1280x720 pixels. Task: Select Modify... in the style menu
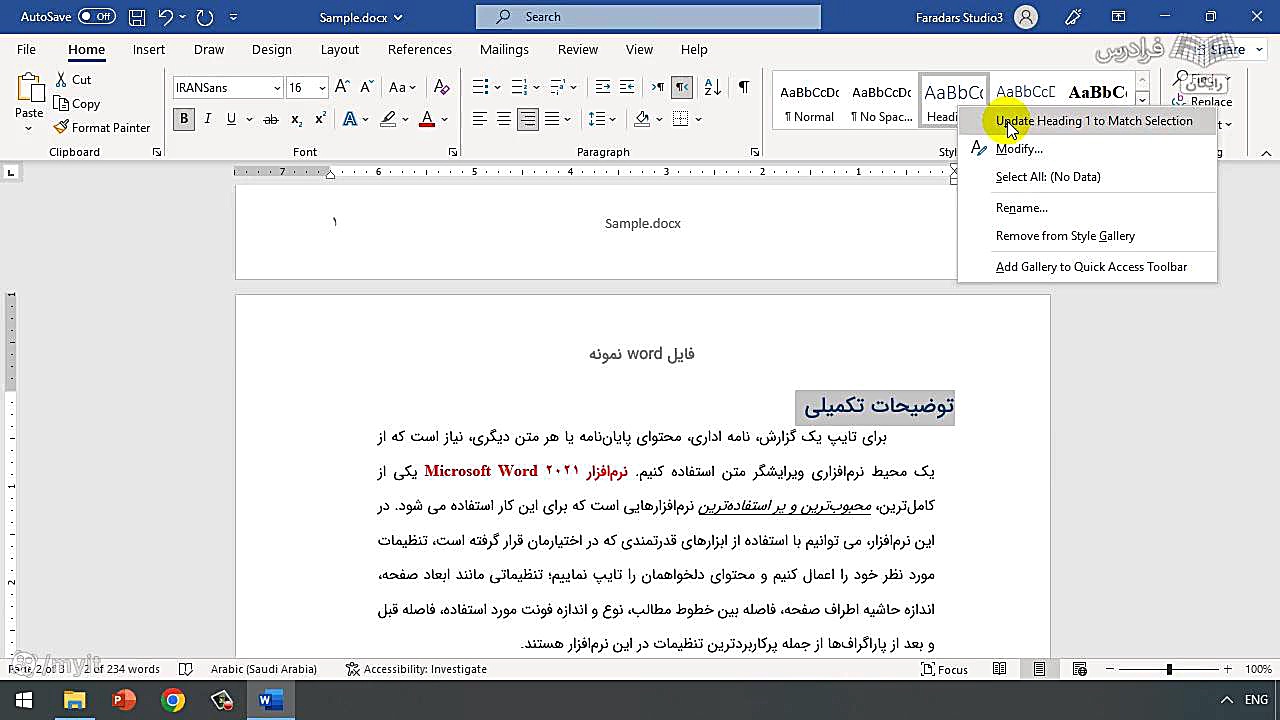point(1019,149)
